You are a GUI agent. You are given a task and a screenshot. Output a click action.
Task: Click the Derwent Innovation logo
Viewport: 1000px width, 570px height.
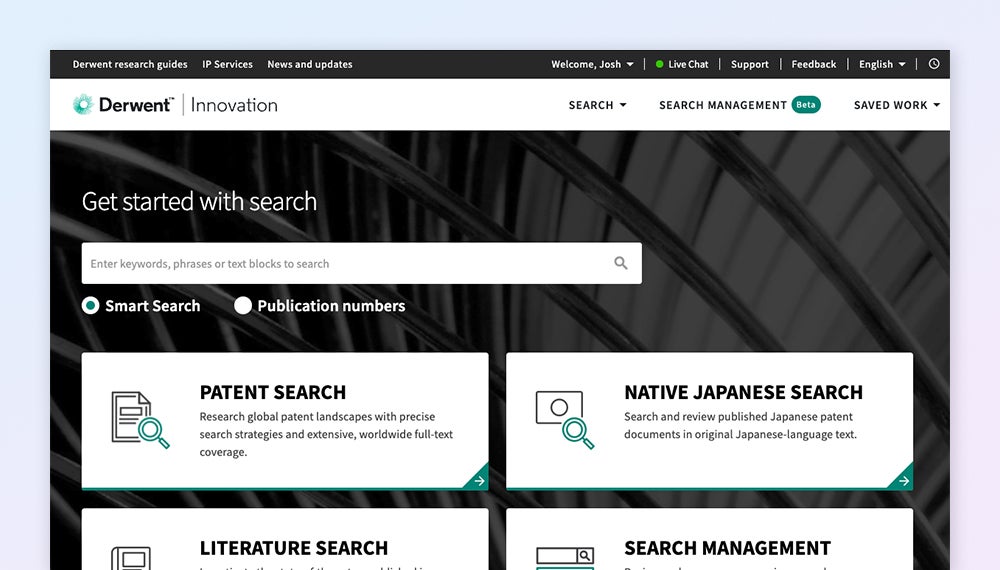(175, 105)
